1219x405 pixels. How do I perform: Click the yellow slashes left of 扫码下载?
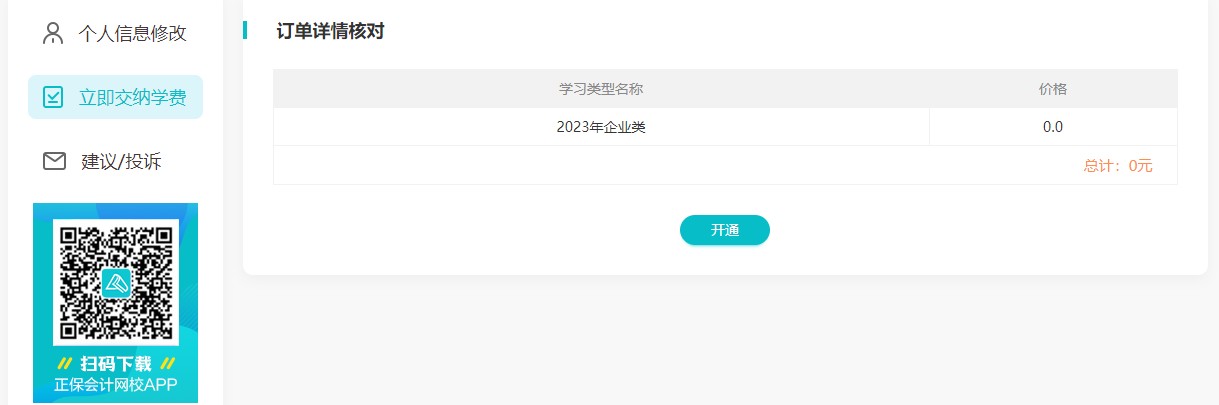(65, 364)
